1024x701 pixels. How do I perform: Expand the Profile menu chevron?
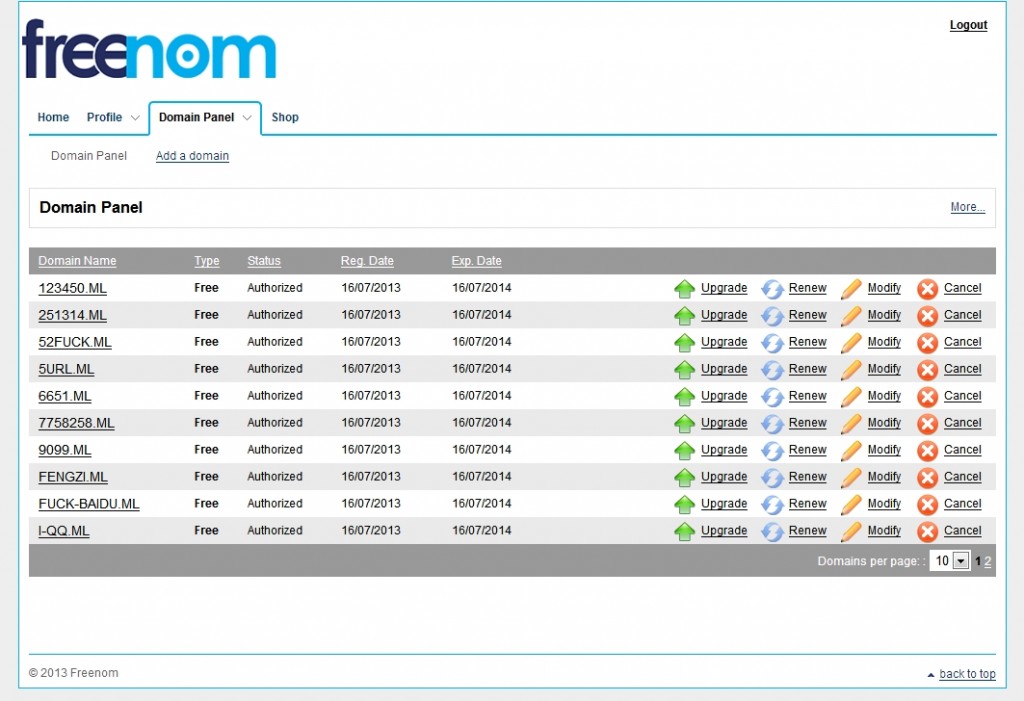click(x=135, y=118)
